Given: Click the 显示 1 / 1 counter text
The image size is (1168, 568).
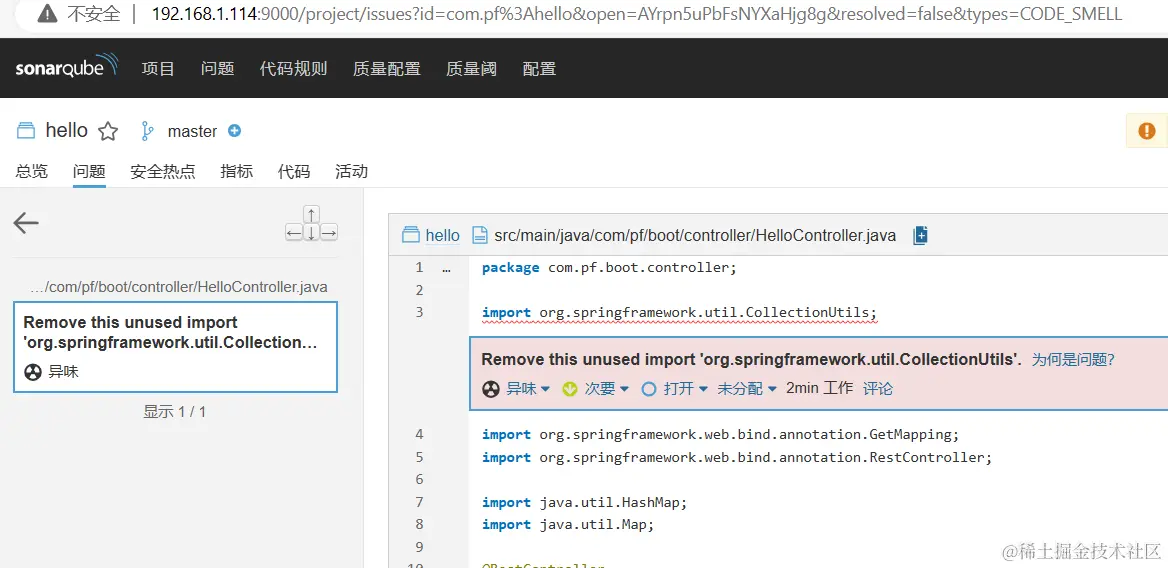Looking at the screenshot, I should (x=174, y=412).
